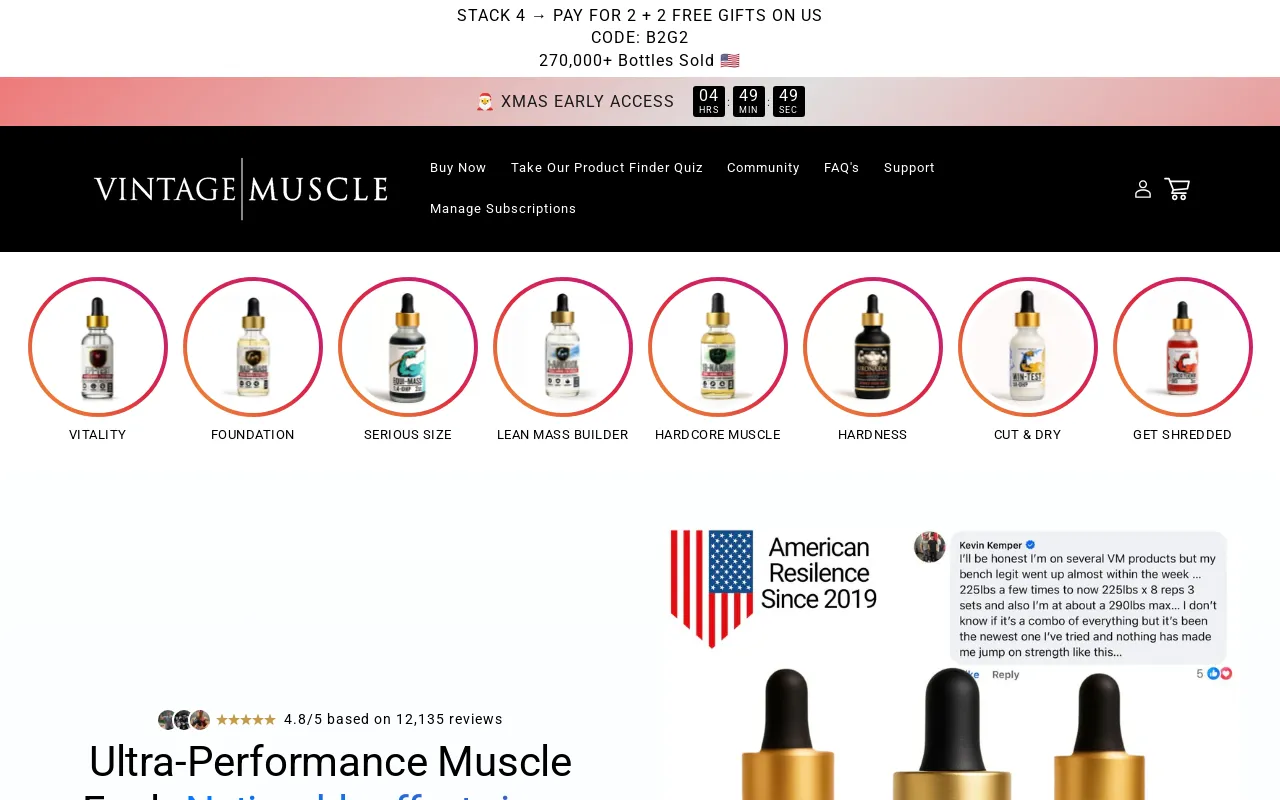Go to Take Our Product Finder Quiz
1280x800 pixels.
click(607, 168)
